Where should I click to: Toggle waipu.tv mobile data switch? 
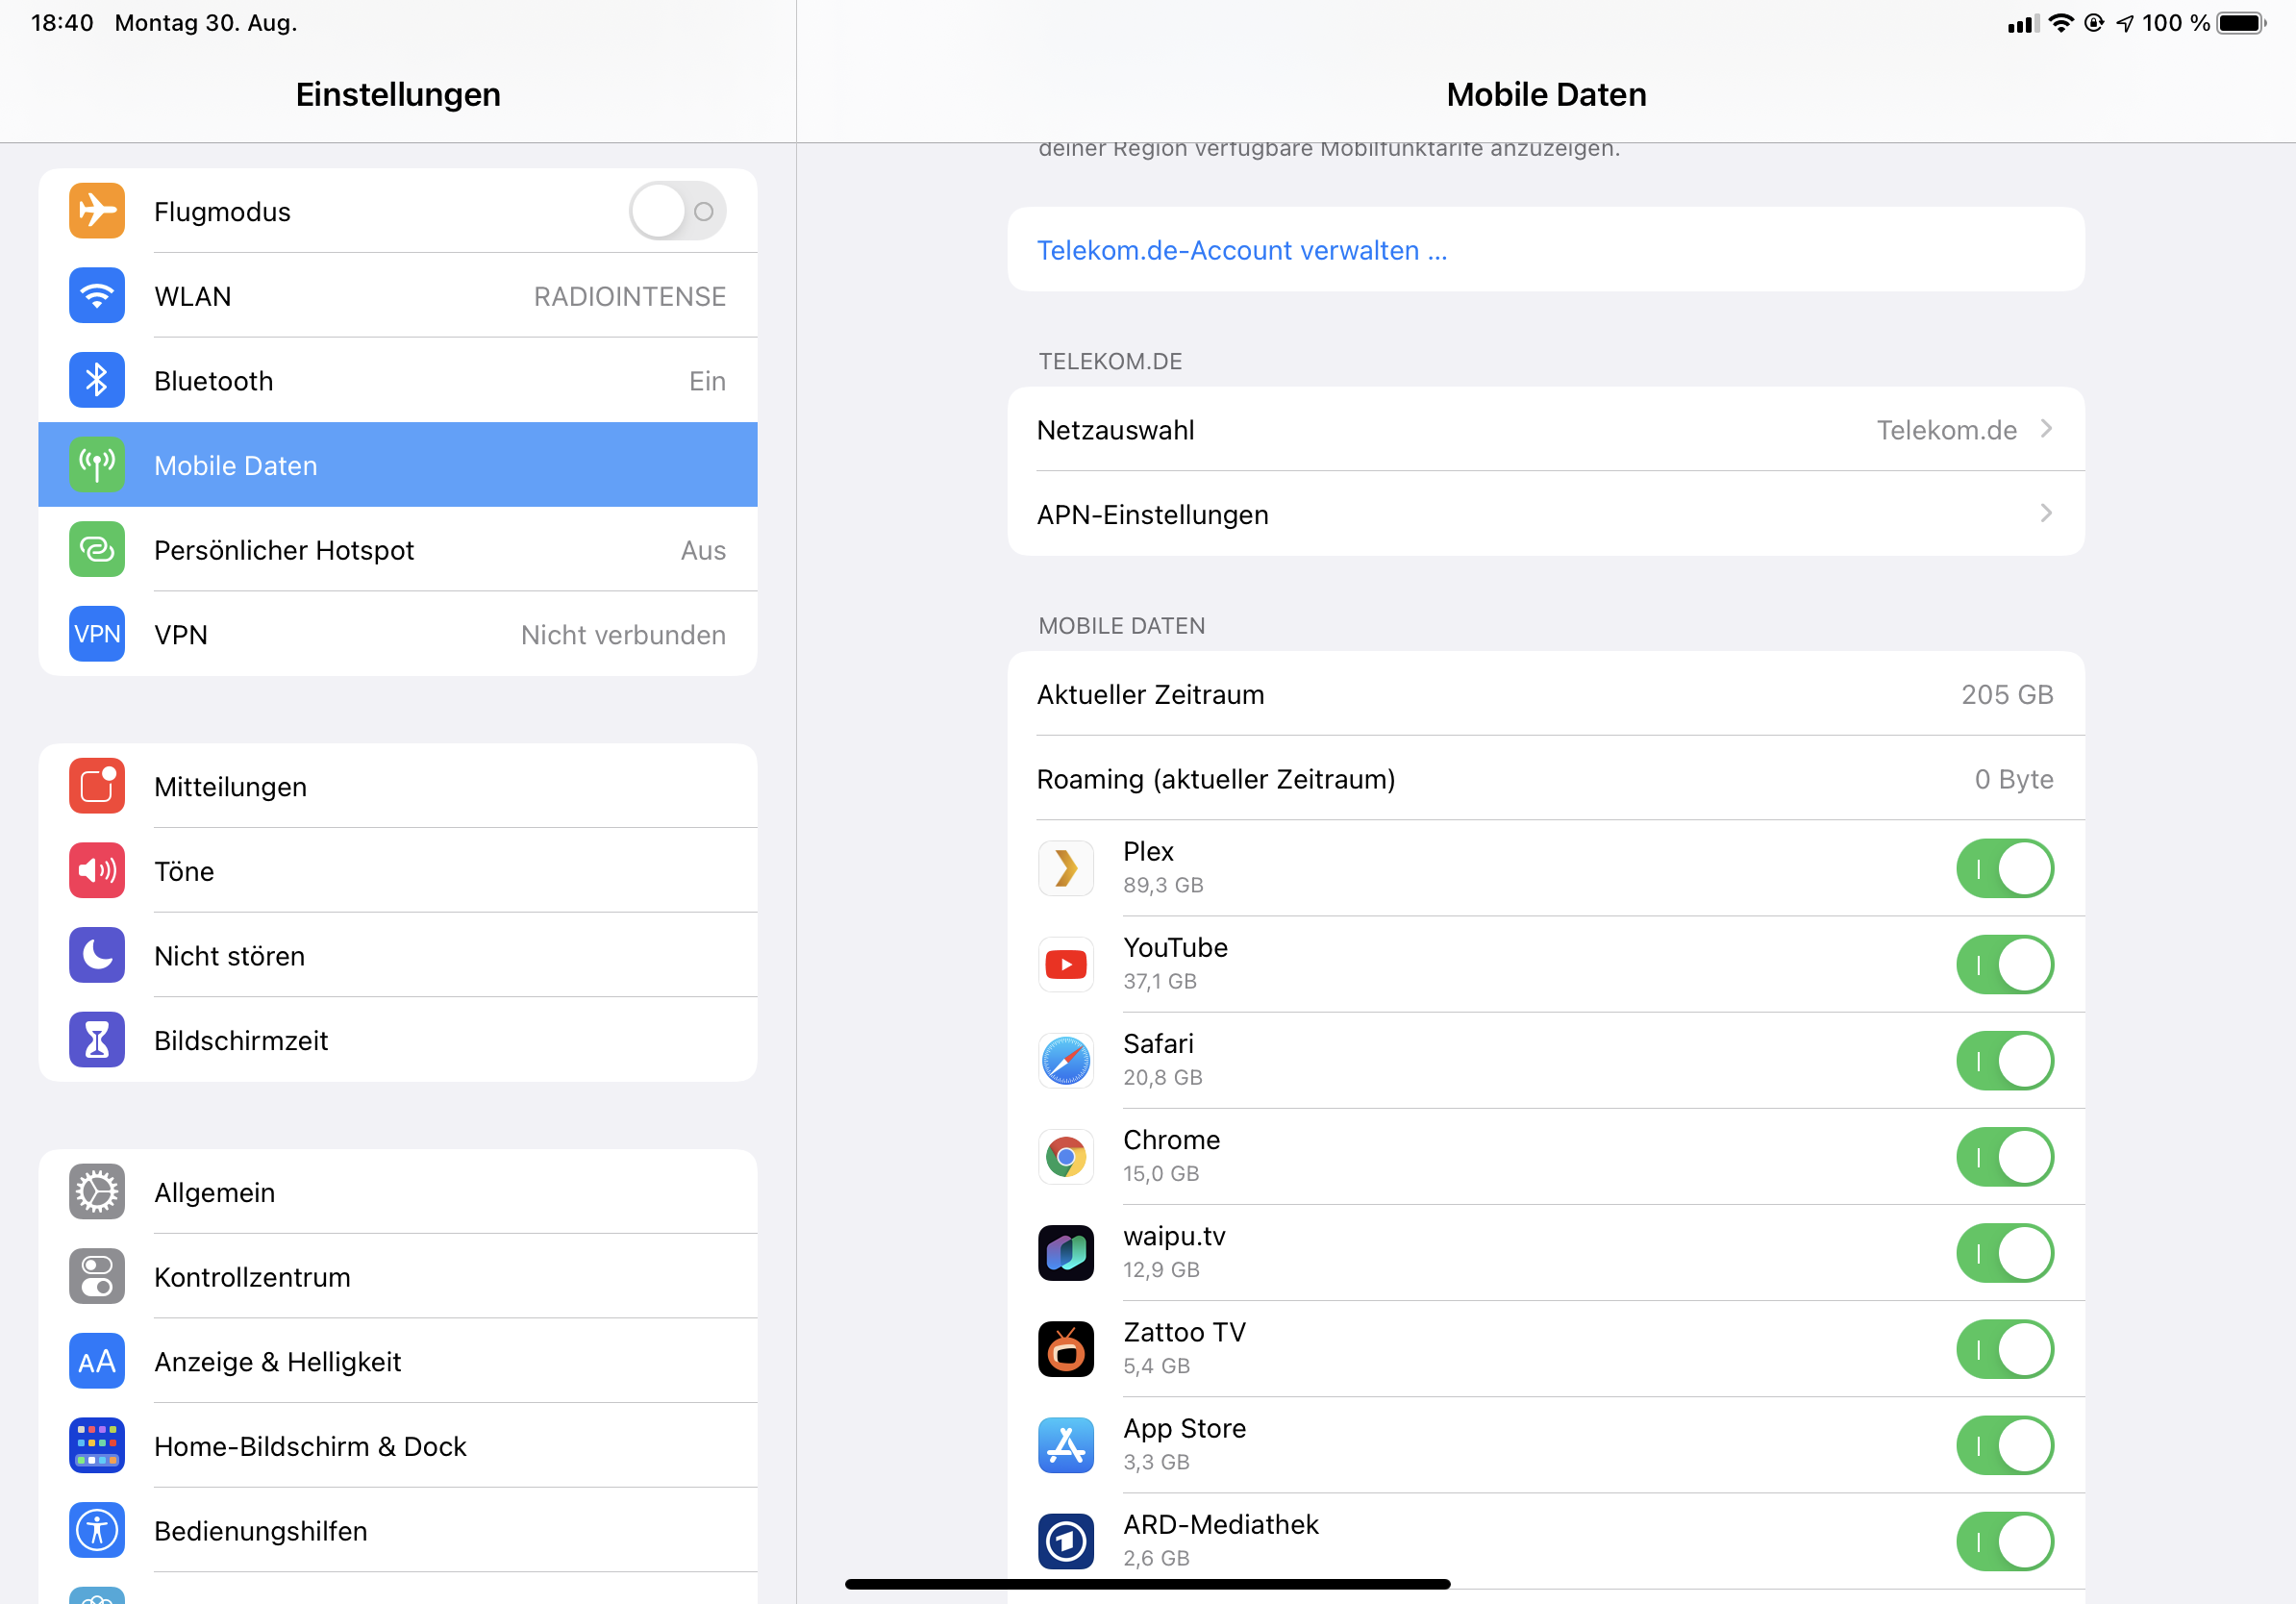click(x=2005, y=1253)
